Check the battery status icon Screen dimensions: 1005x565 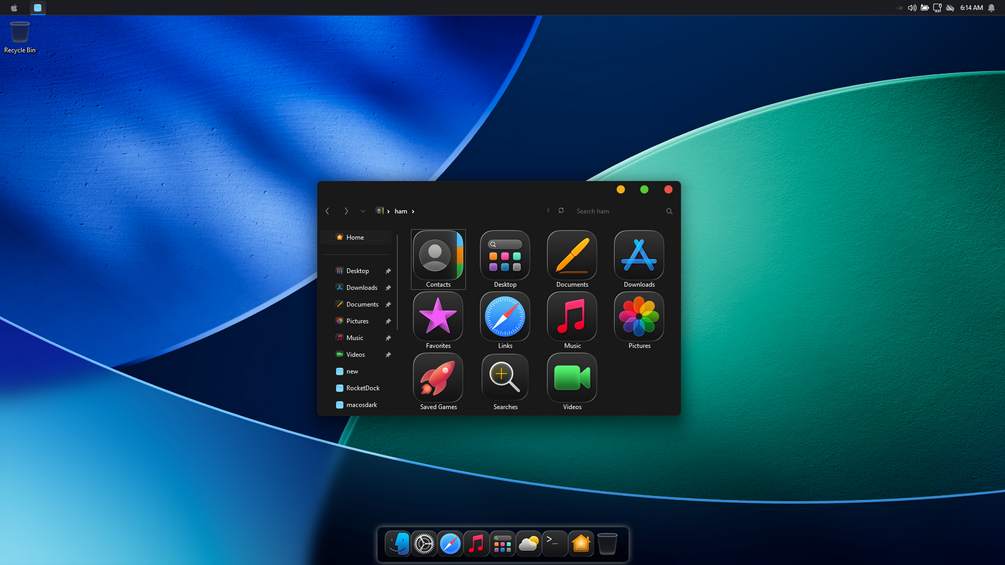[x=925, y=8]
